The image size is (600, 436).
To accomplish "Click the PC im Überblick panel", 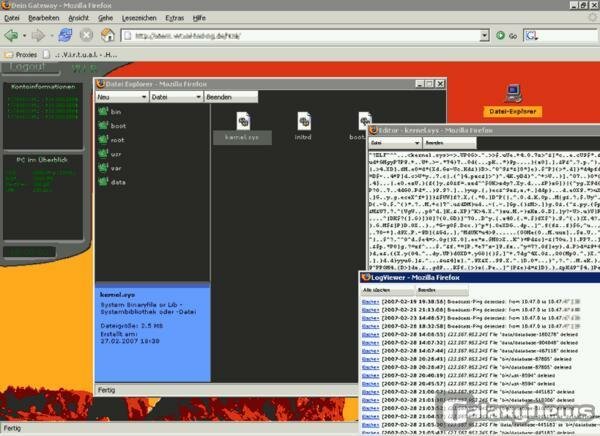I will 43,197.
